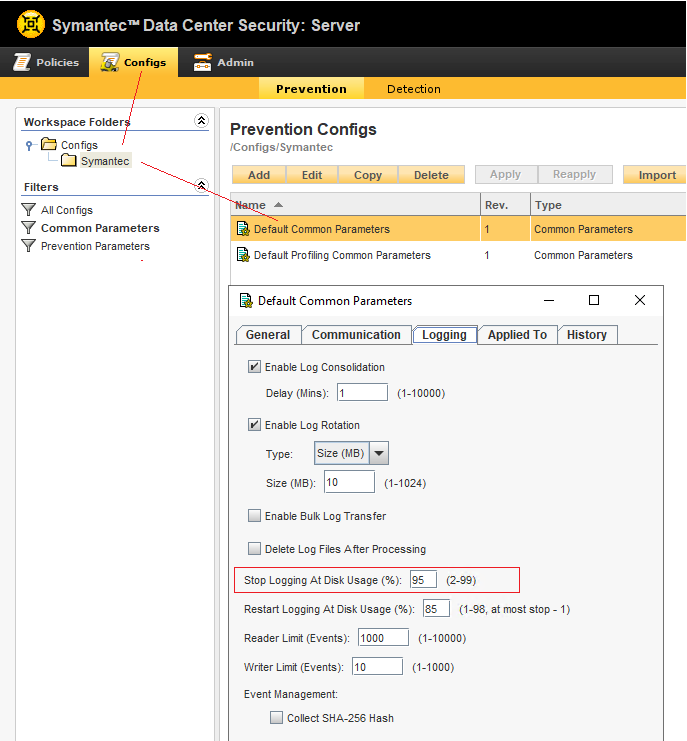Viewport: 687px width, 741px height.
Task: Click the All Configs filter icon
Action: click(29, 210)
